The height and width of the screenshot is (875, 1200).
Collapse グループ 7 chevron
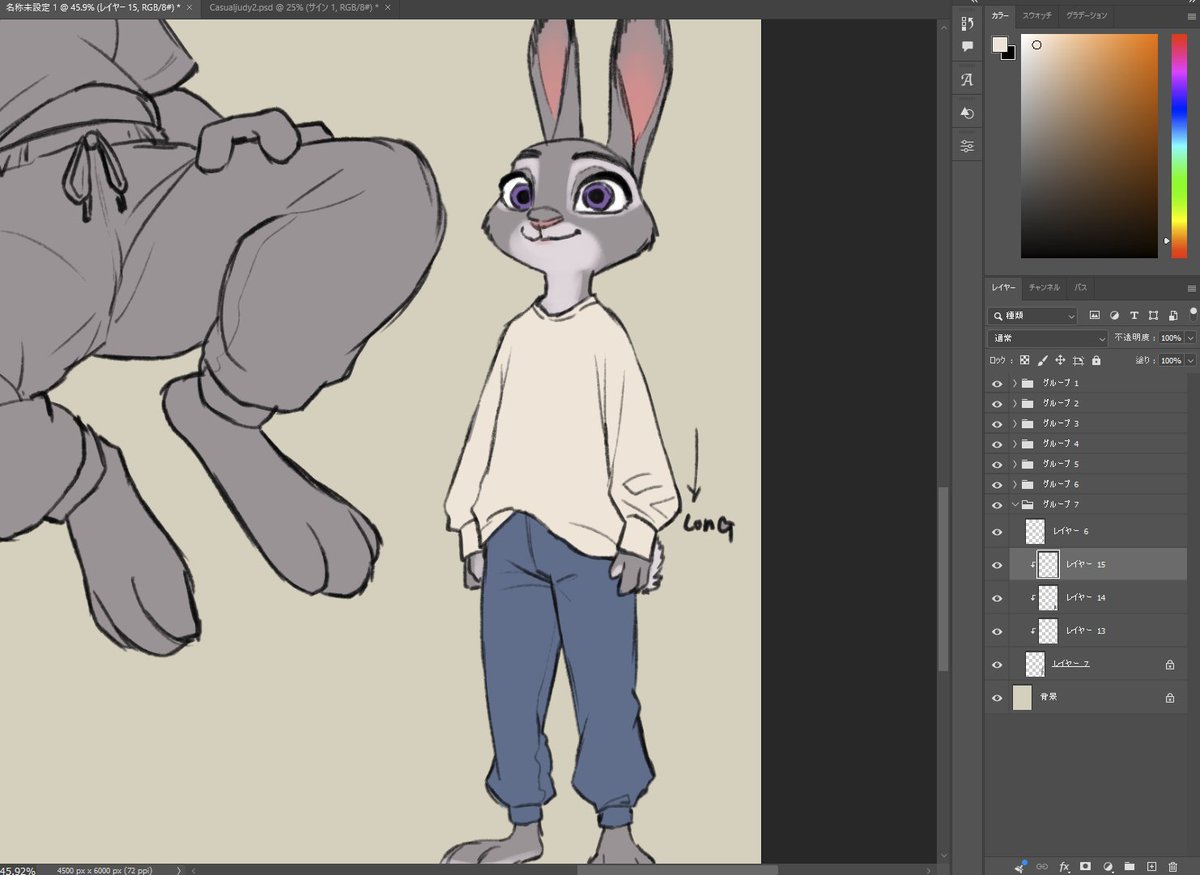[1014, 504]
